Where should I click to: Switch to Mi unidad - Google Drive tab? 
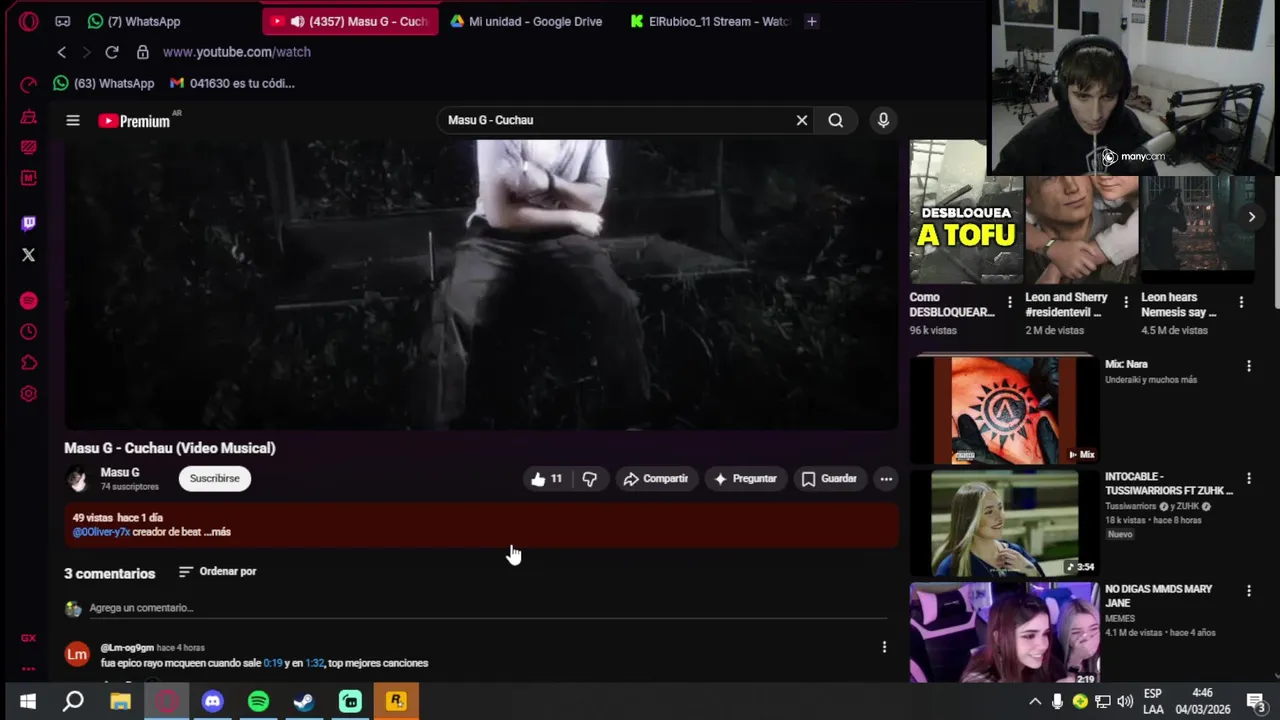(527, 21)
